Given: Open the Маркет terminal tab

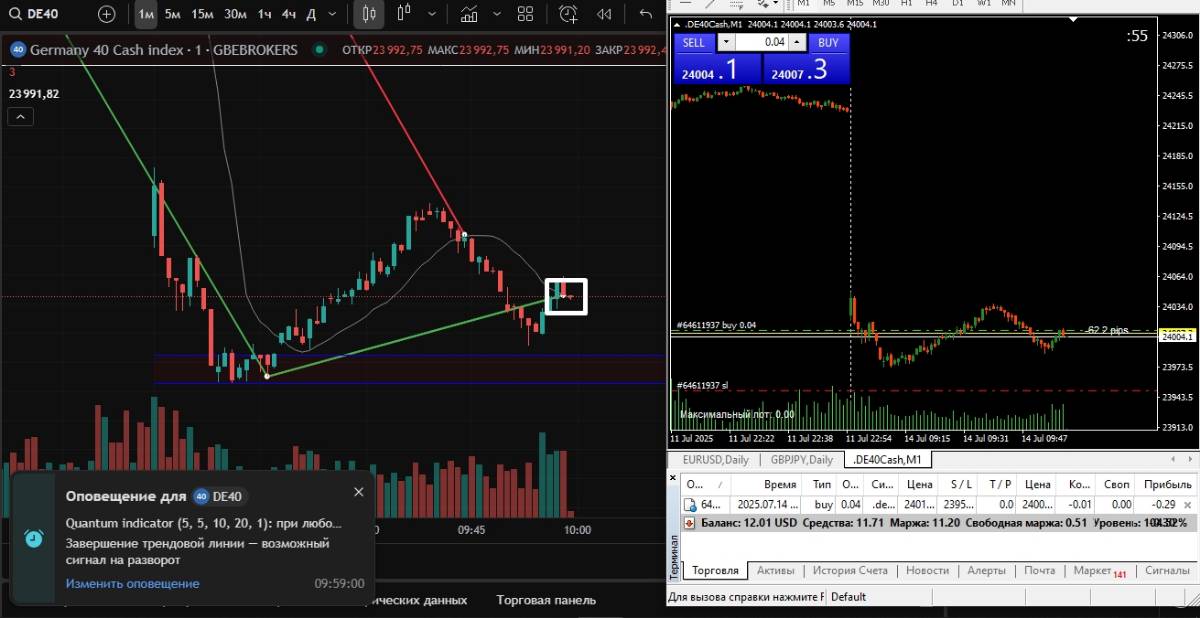Looking at the screenshot, I should (1099, 571).
